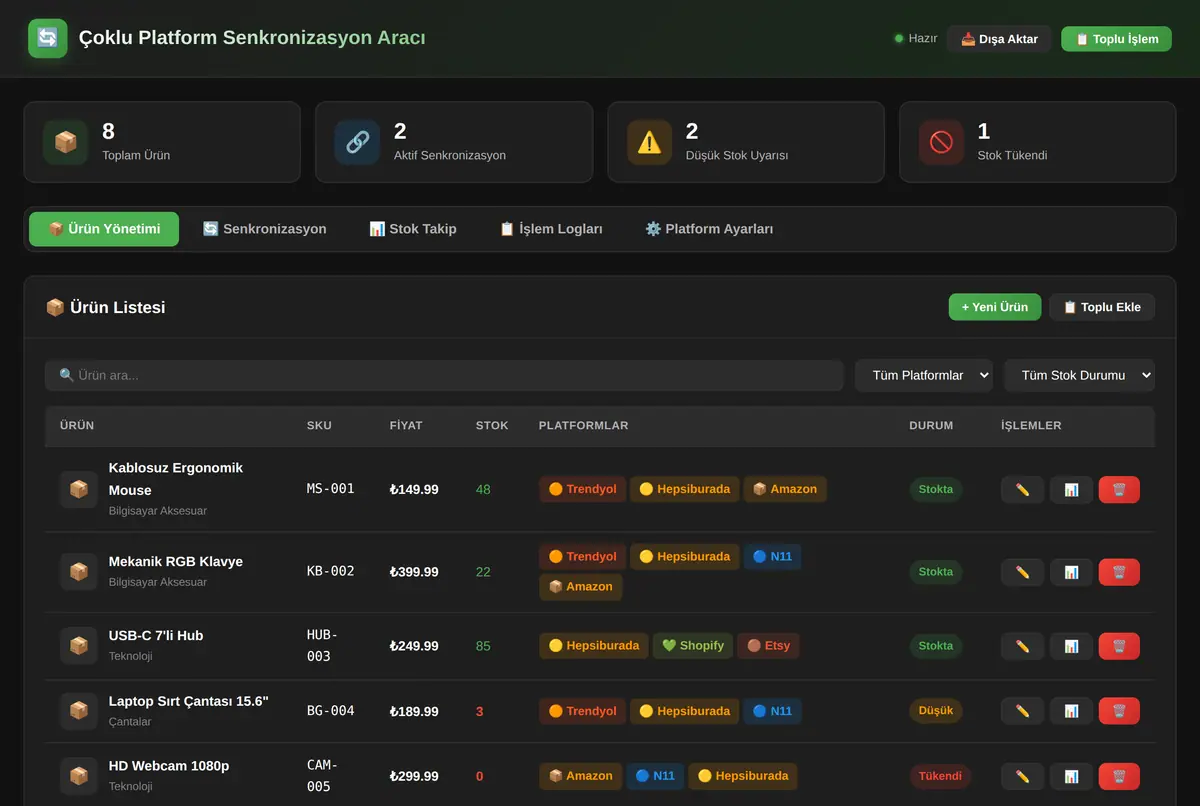
Task: Edit the Kablosuz Ergonomik Mouse product
Action: click(1022, 490)
